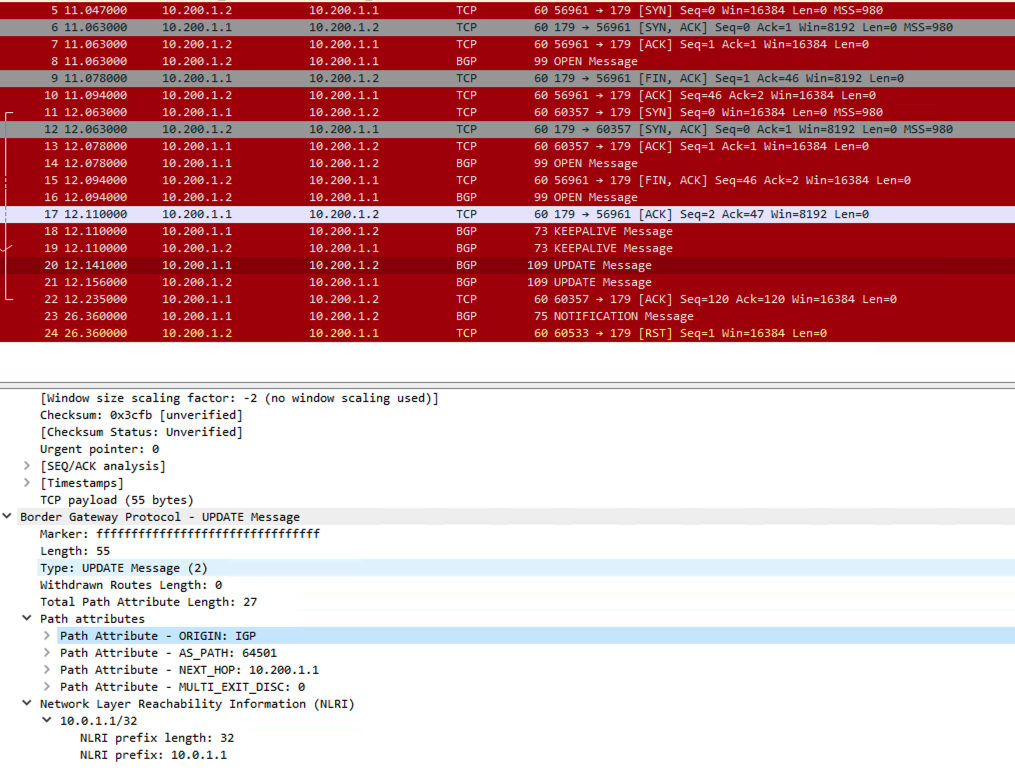Click Total Path Attribute Length: 27 field
The height and width of the screenshot is (772, 1015).
point(148,602)
